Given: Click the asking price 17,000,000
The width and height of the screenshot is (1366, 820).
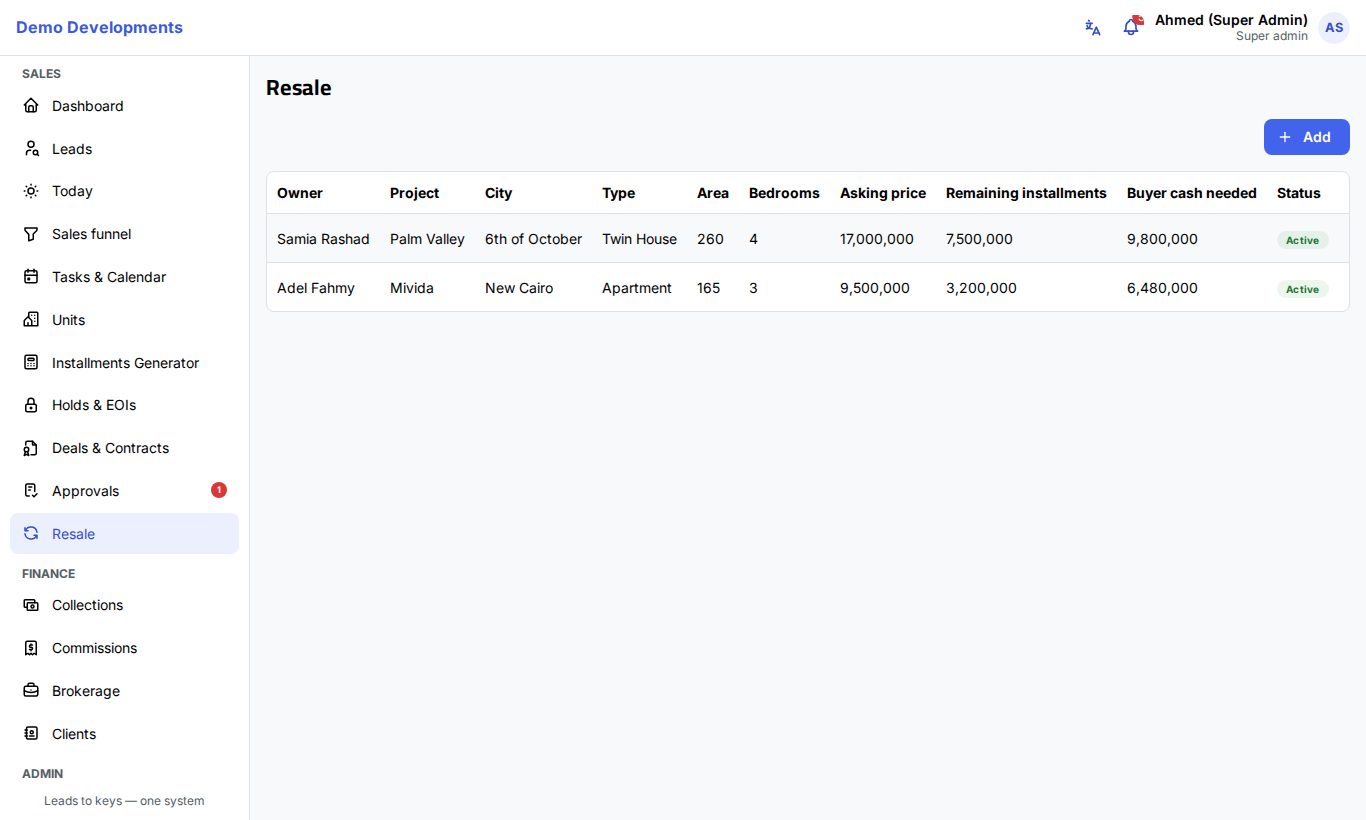Looking at the screenshot, I should (877, 239).
